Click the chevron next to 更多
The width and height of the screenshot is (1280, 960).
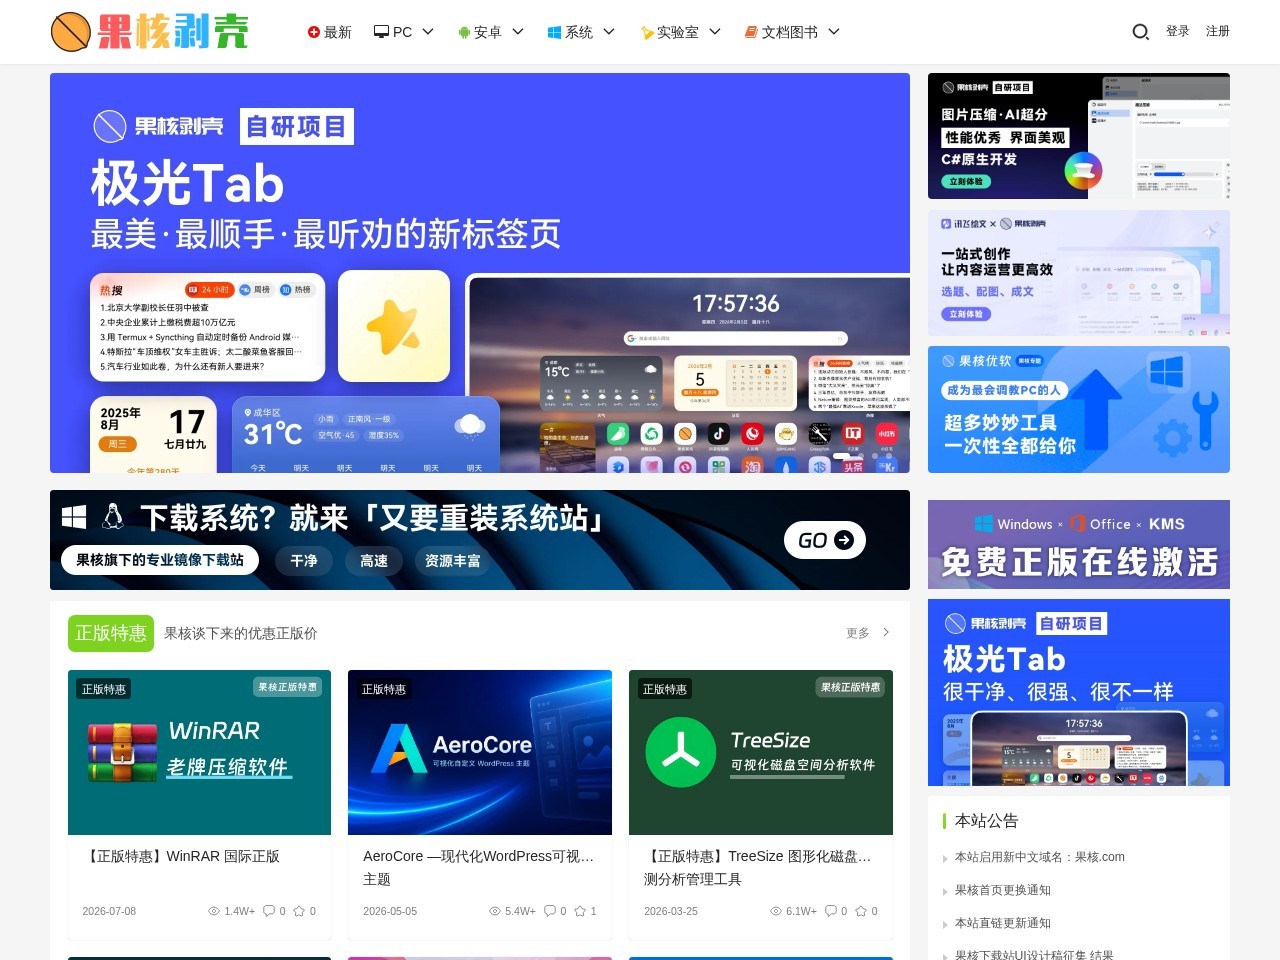[x=886, y=632]
